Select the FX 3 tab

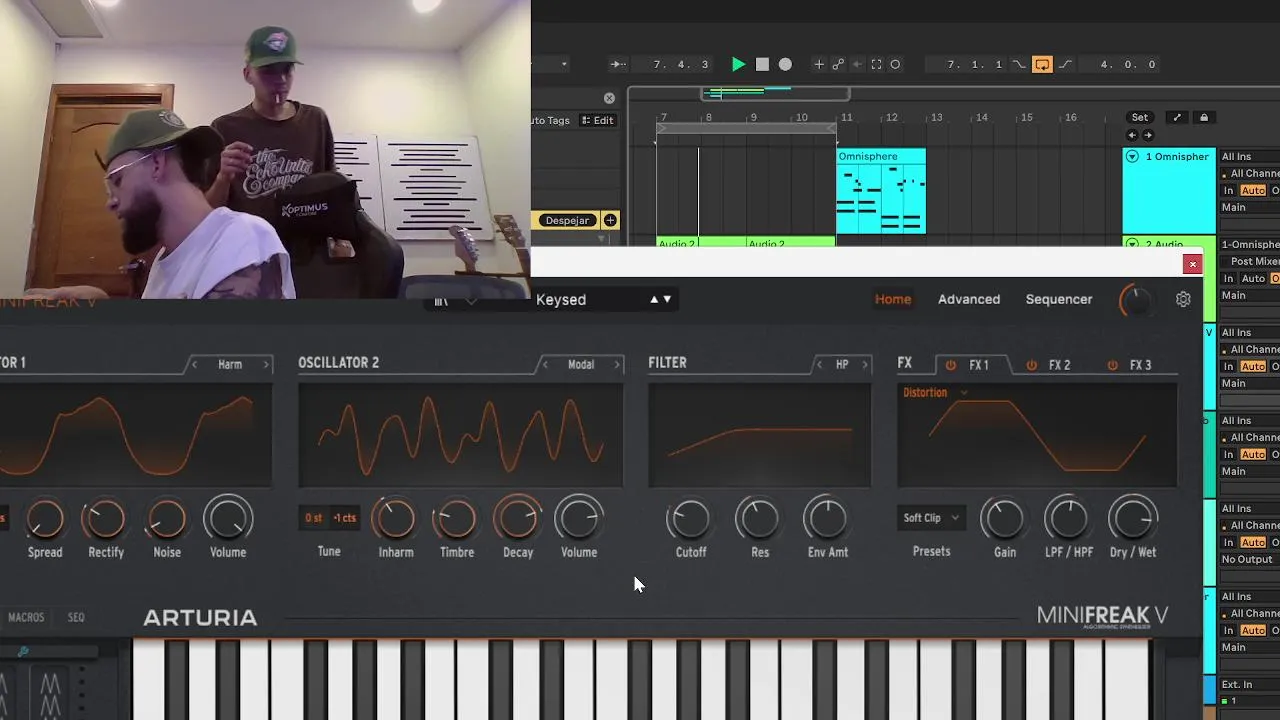pos(1140,365)
